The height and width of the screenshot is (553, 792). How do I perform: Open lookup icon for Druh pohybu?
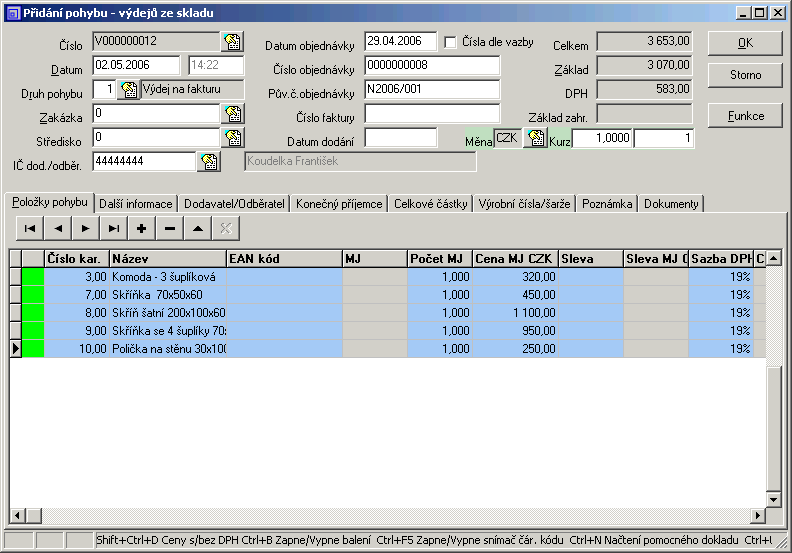[x=129, y=90]
